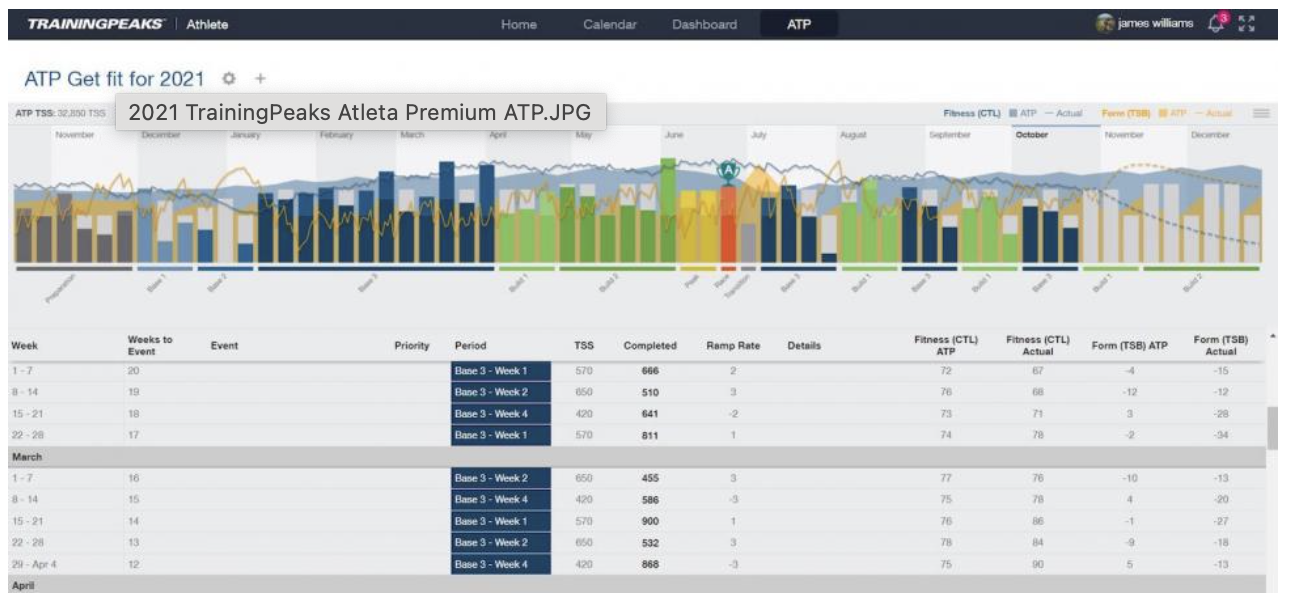The height and width of the screenshot is (604, 1294).
Task: Open the james williams account menu
Action: (1155, 24)
